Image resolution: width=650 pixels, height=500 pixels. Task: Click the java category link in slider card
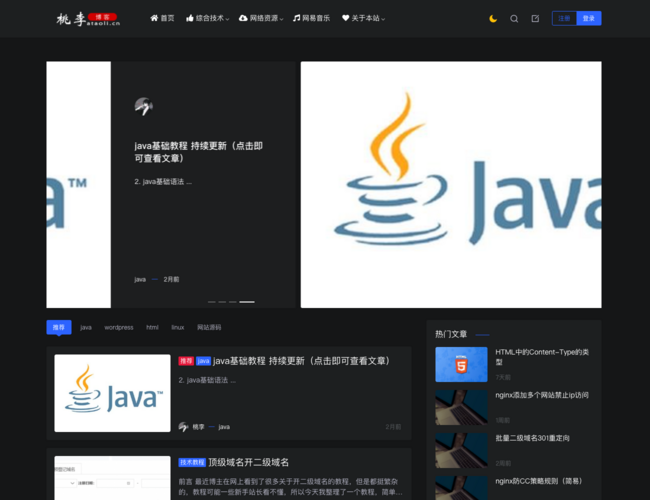pos(140,279)
